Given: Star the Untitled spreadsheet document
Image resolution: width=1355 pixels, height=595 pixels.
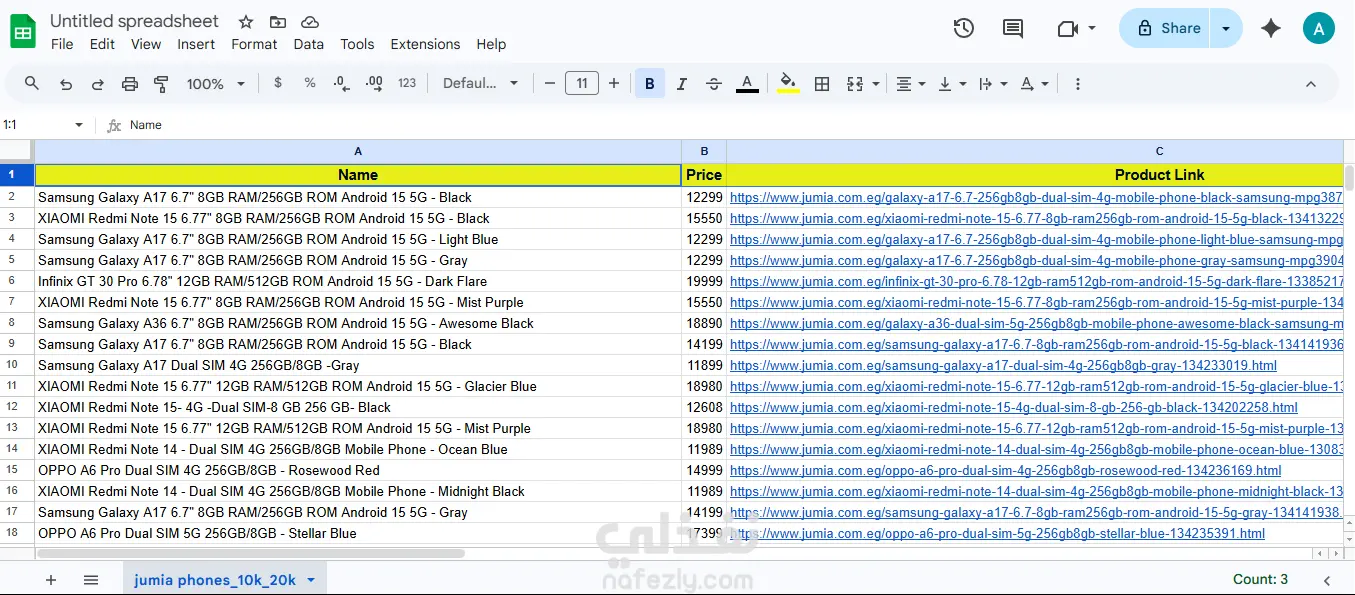Looking at the screenshot, I should tap(246, 22).
